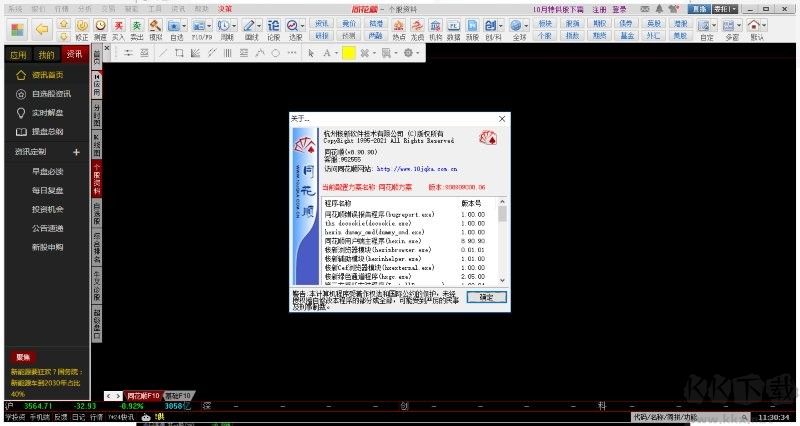Click the 确定 button in the About dialog
This screenshot has width=800, height=426.
486,297
